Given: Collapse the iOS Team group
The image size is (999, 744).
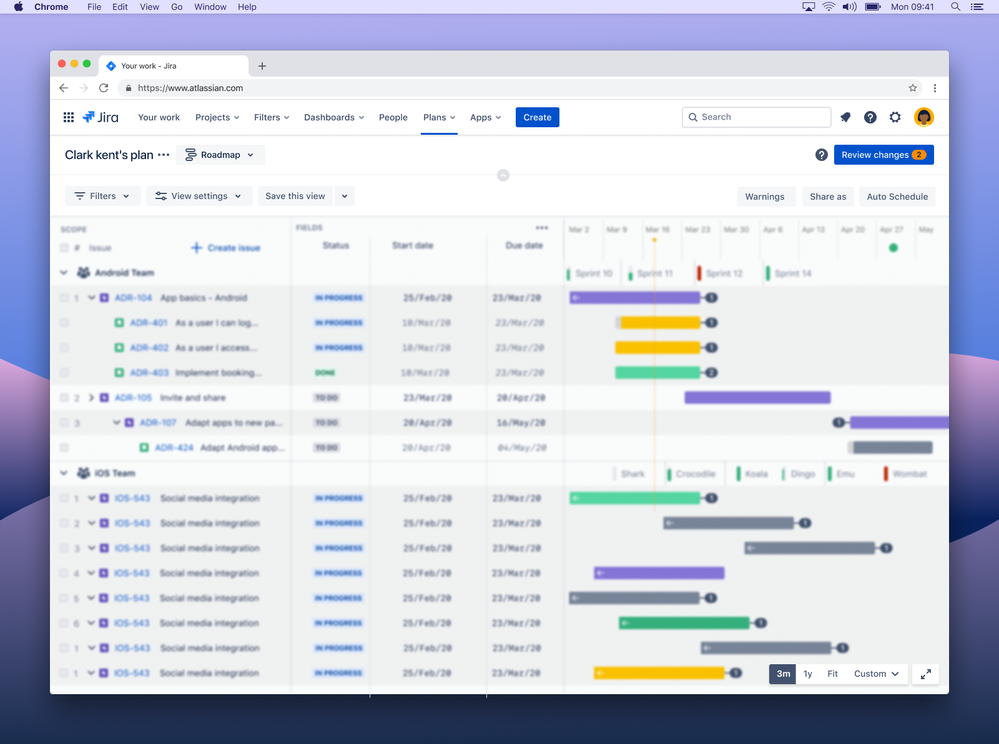Looking at the screenshot, I should (x=64, y=473).
